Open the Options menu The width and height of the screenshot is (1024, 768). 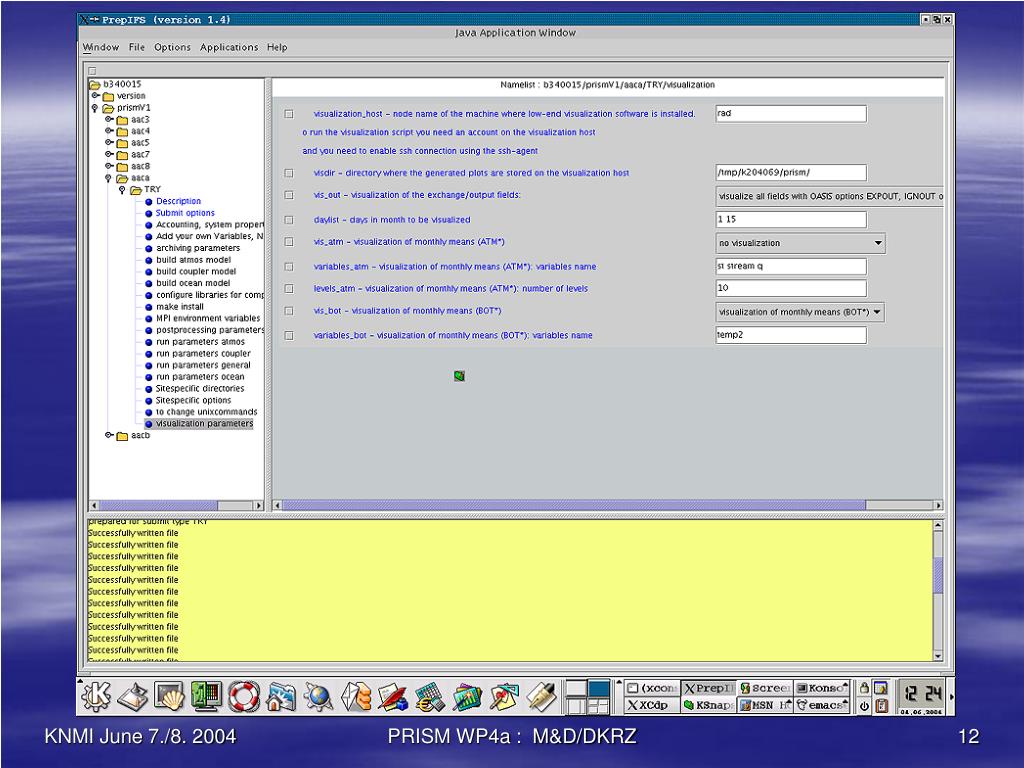(x=172, y=47)
